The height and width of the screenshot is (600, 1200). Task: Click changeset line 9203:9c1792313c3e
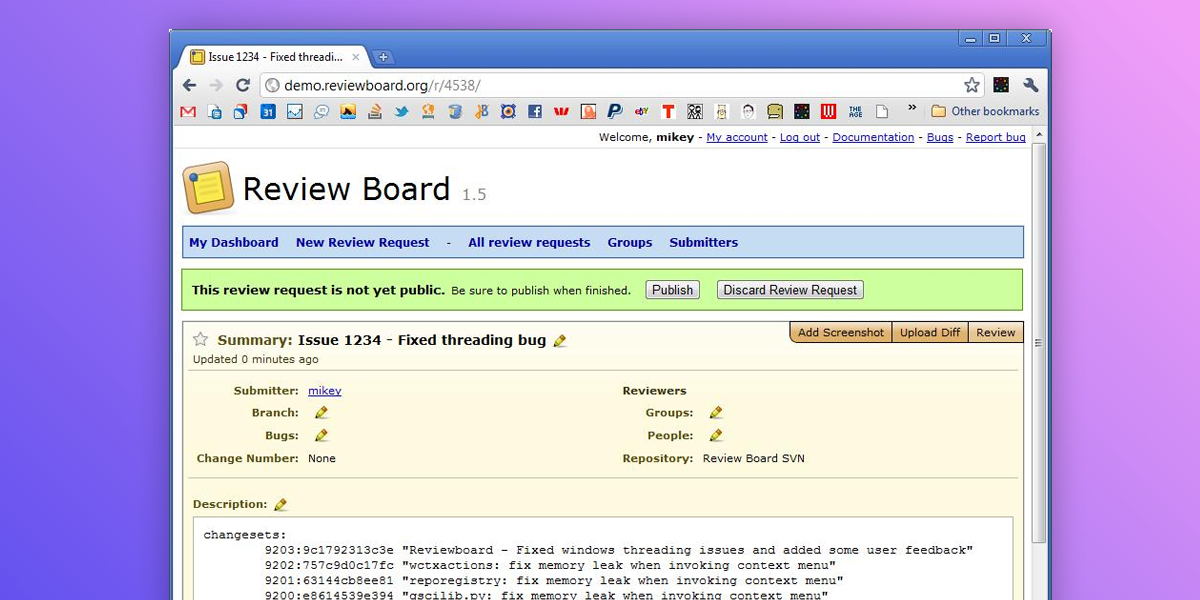click(x=619, y=550)
